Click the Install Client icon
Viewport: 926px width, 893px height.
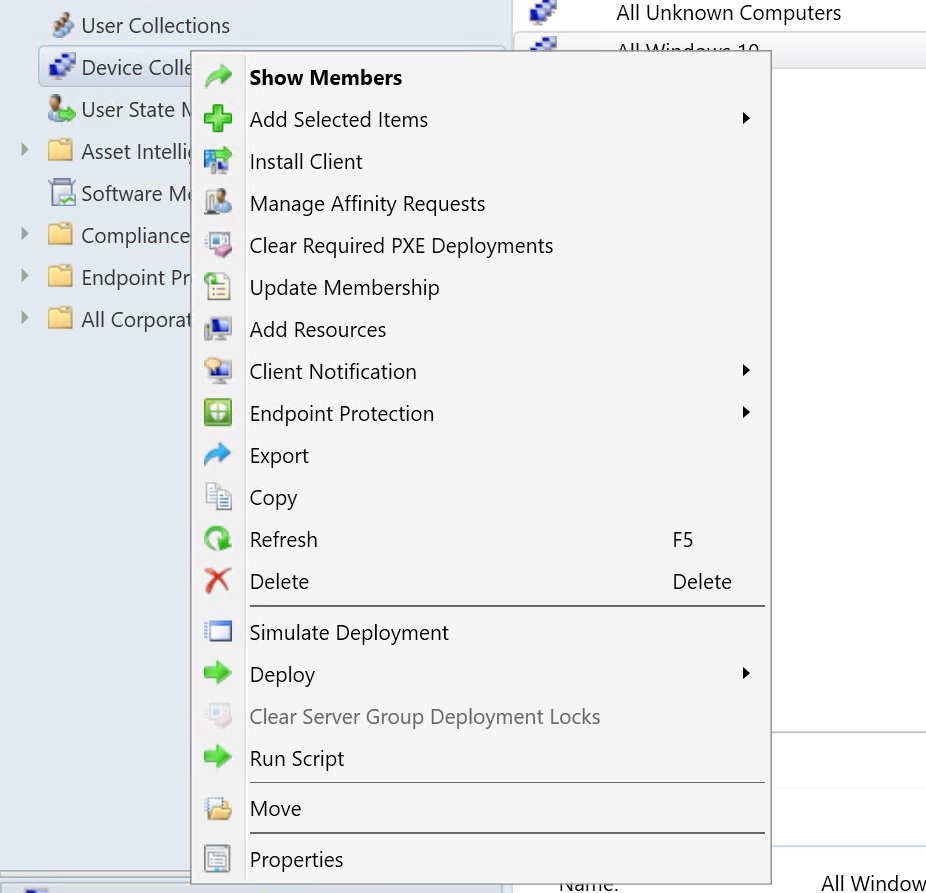[x=218, y=162]
